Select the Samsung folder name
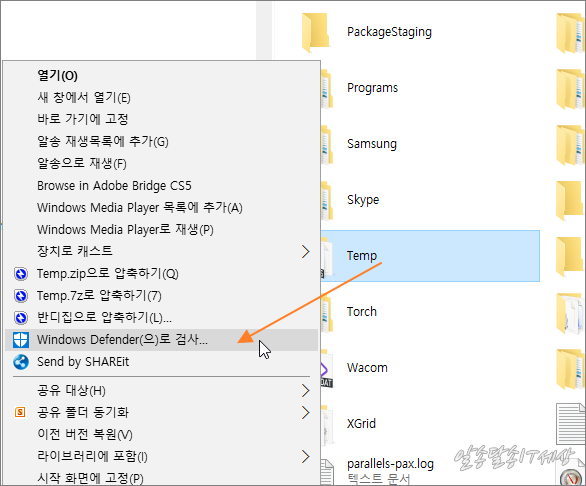The height and width of the screenshot is (486, 586). click(x=372, y=144)
